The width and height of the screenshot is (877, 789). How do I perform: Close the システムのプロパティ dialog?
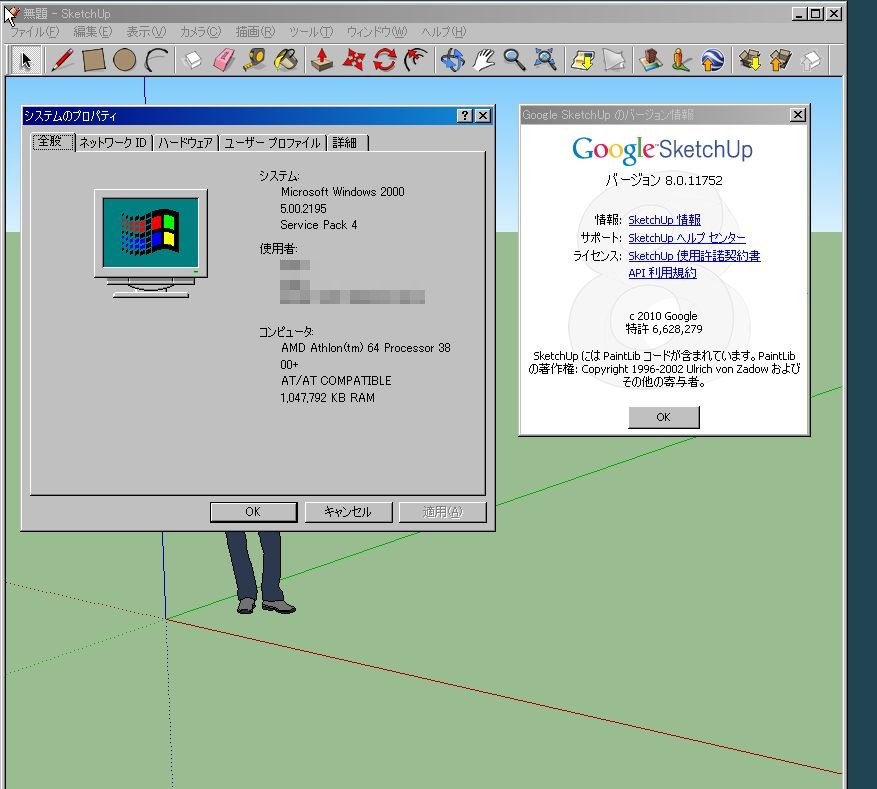tap(483, 116)
